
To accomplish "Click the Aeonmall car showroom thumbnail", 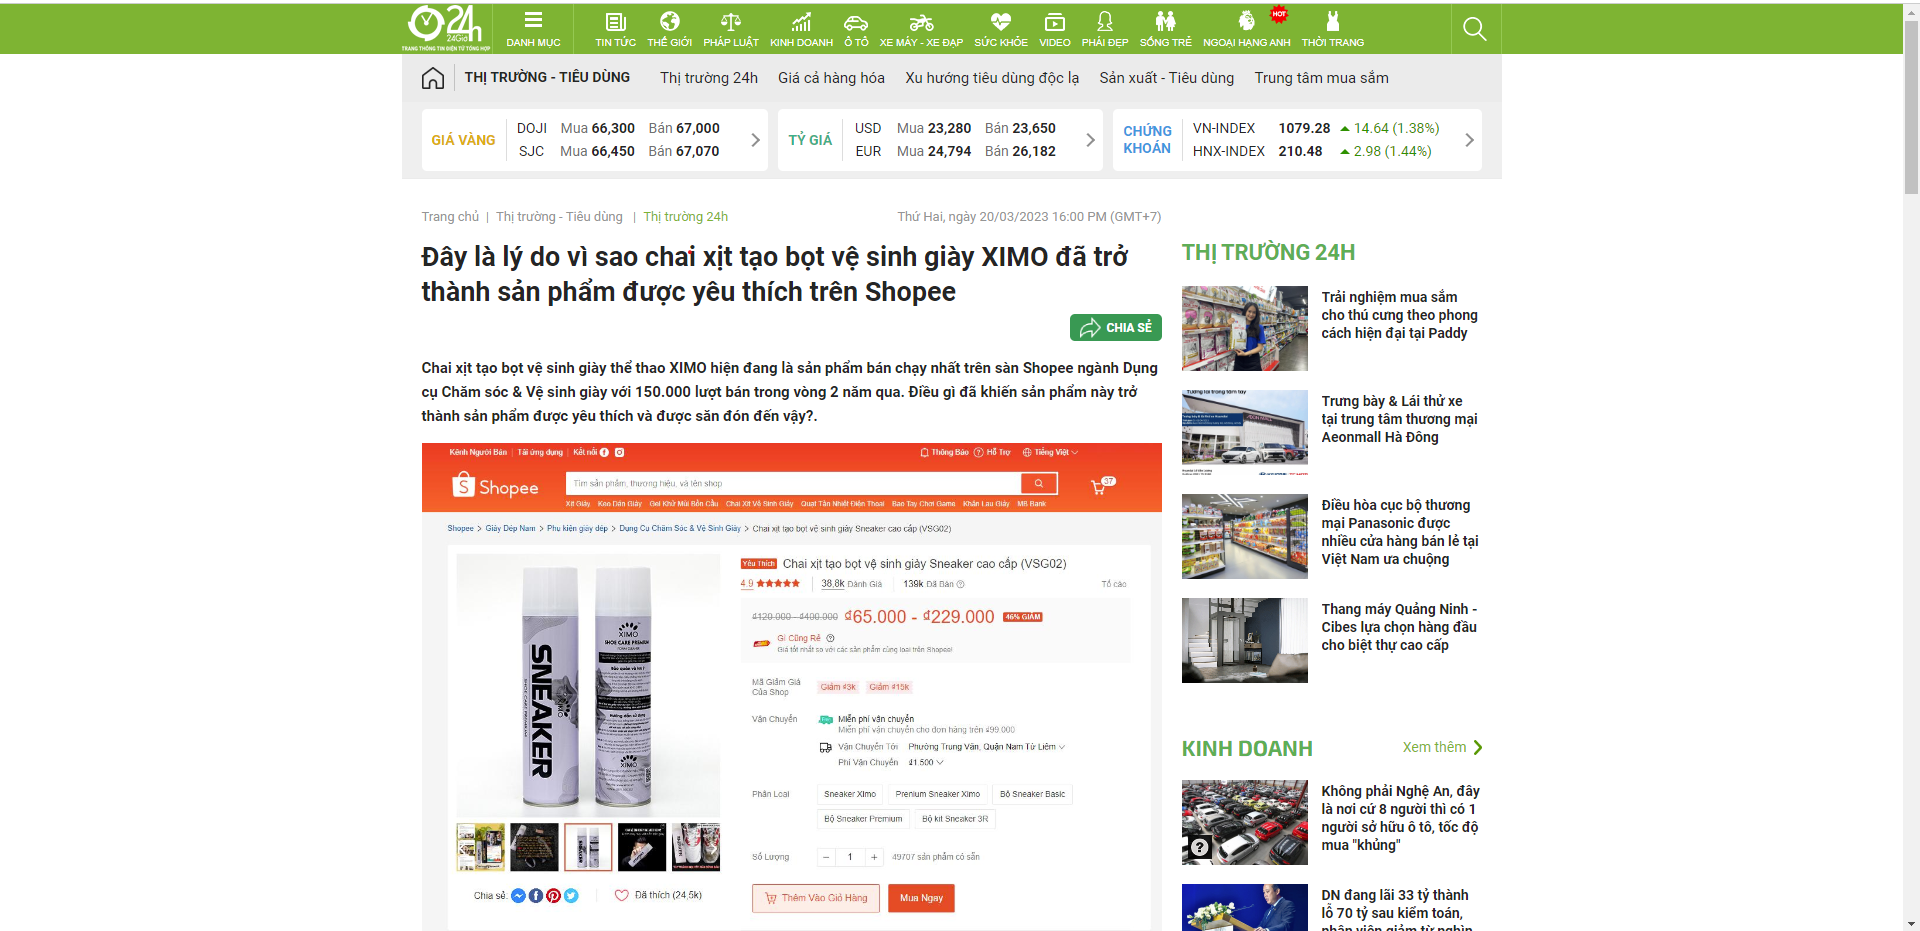I will [x=1245, y=432].
